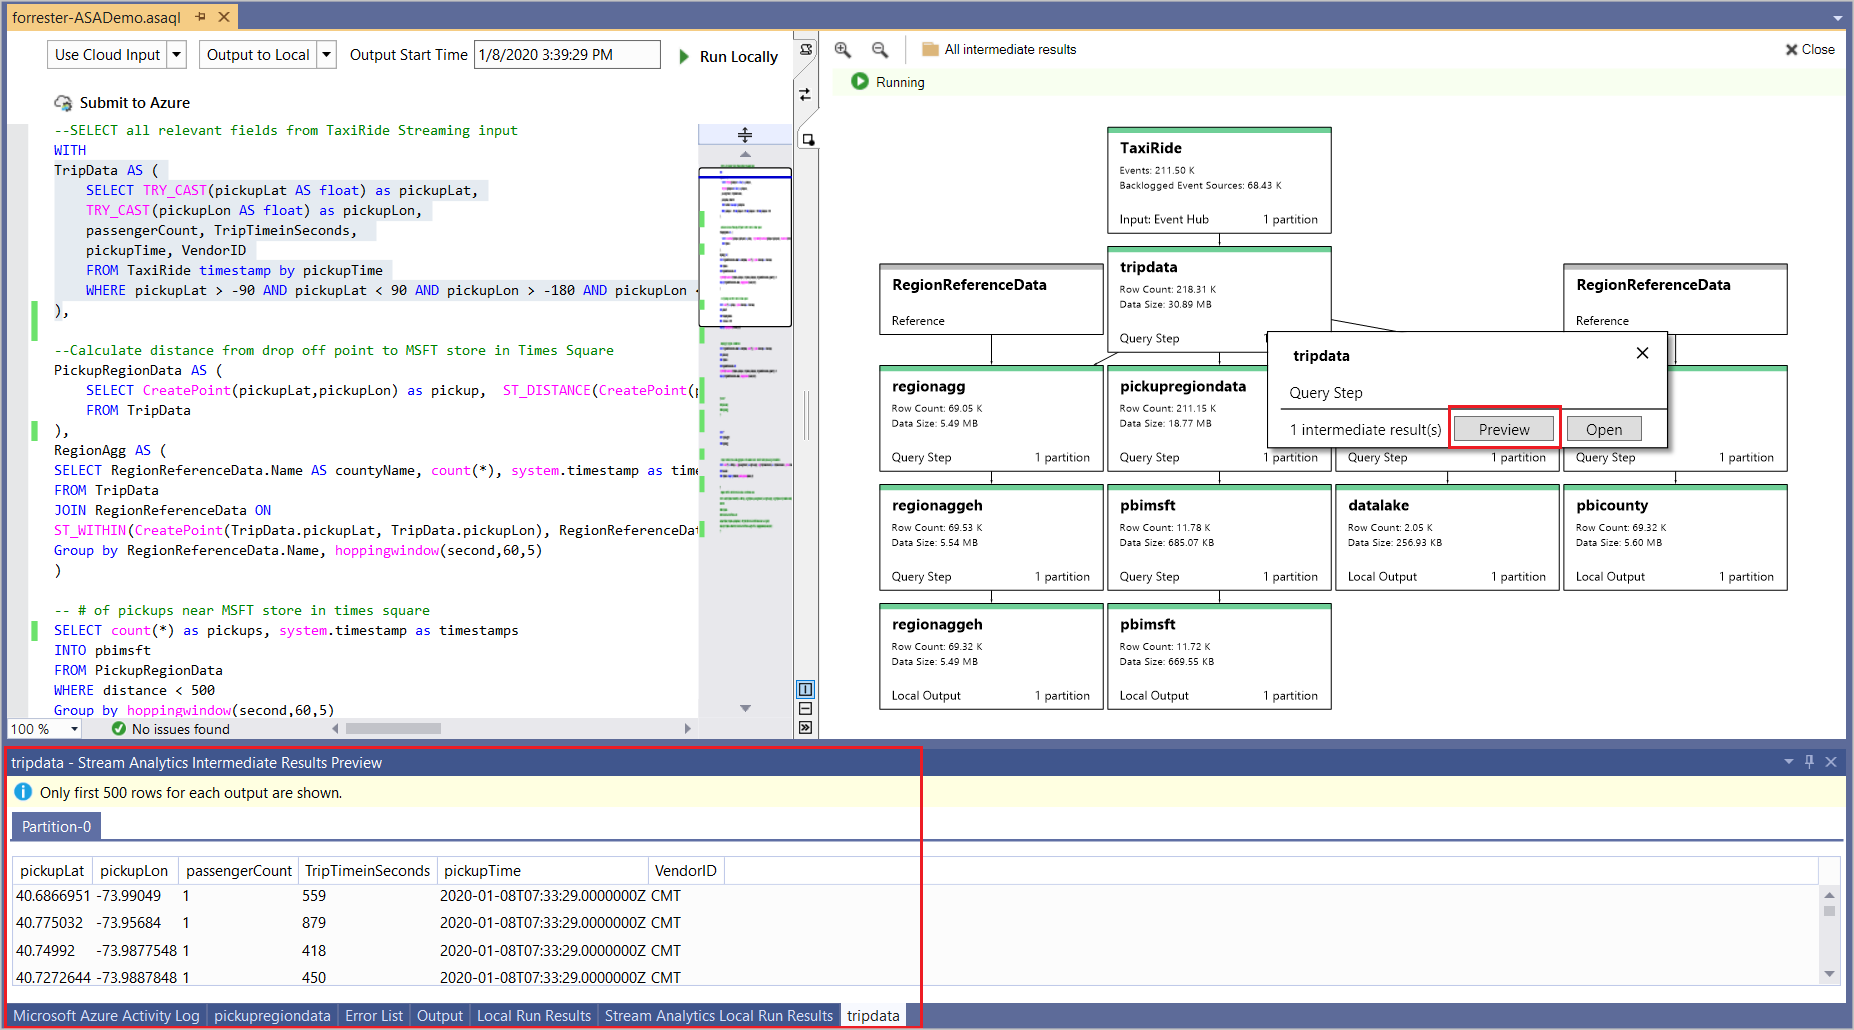The height and width of the screenshot is (1030, 1854).
Task: Click results grid scrollbar down arrow
Action: pos(1829,974)
